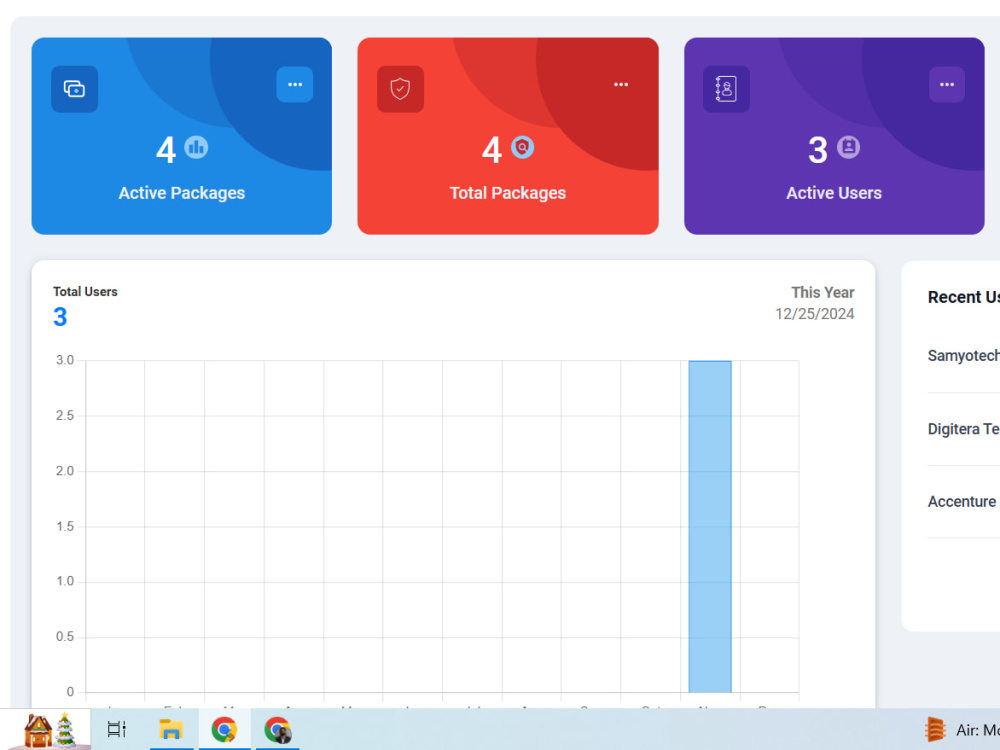Image resolution: width=1000 pixels, height=750 pixels.
Task: Select the Digitera recent user entry
Action: (964, 429)
